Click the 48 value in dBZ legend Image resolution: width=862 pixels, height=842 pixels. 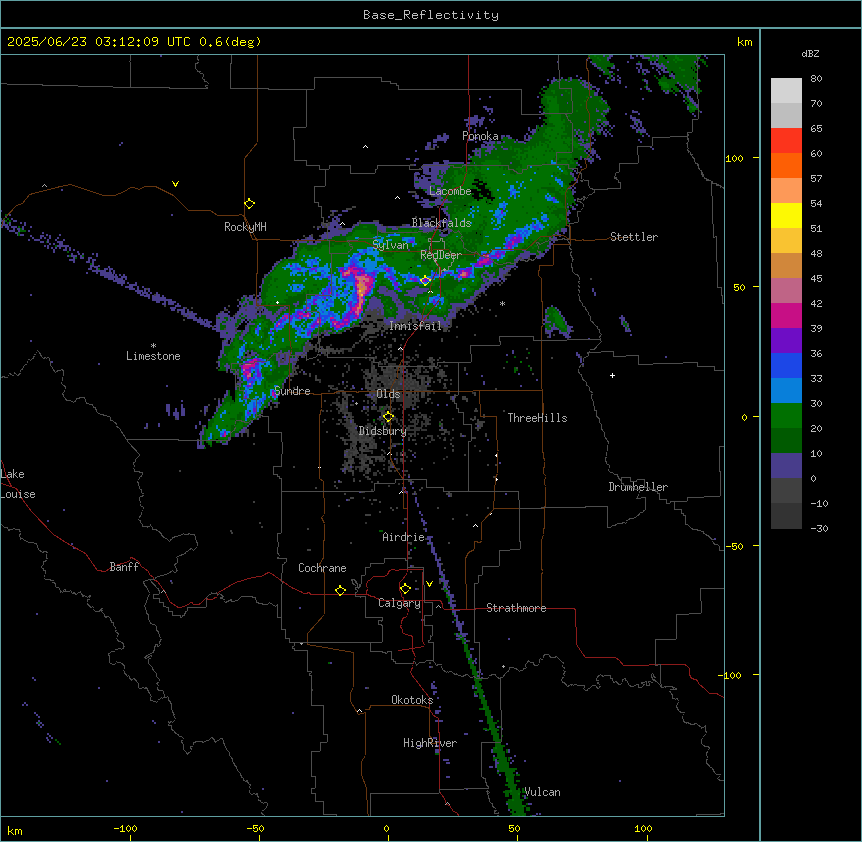click(816, 254)
